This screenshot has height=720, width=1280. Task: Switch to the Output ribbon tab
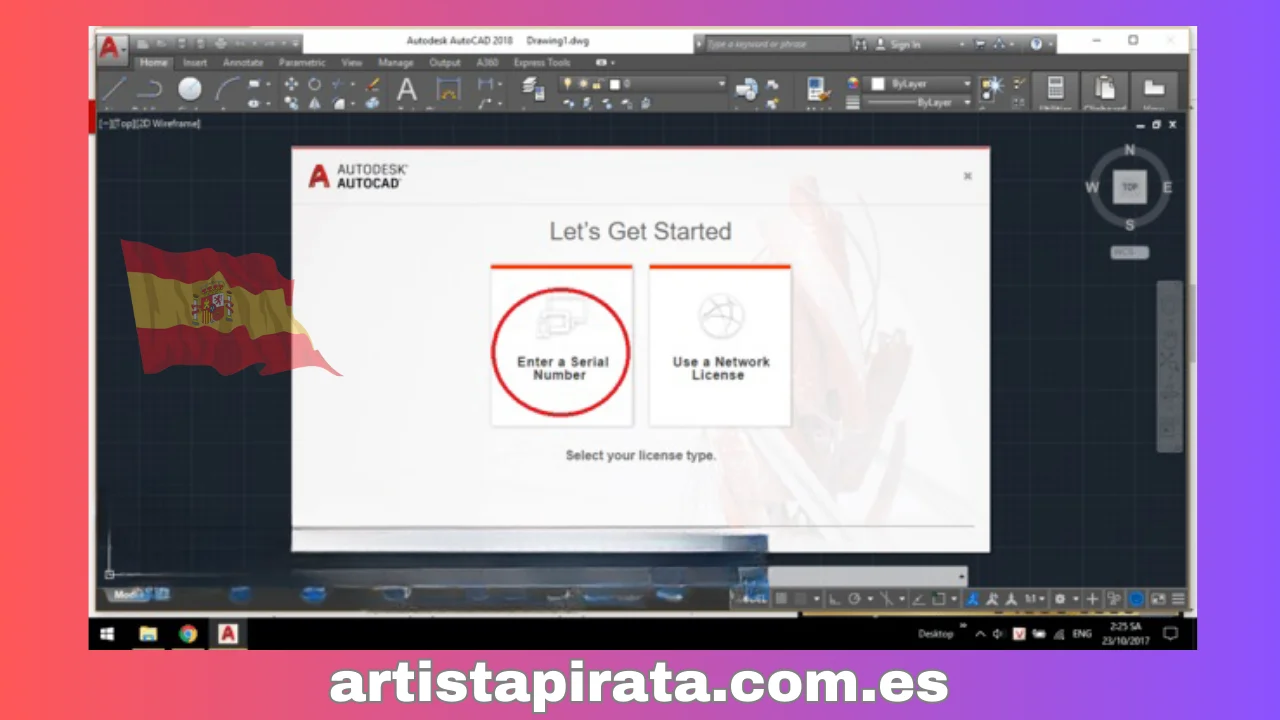(x=445, y=63)
